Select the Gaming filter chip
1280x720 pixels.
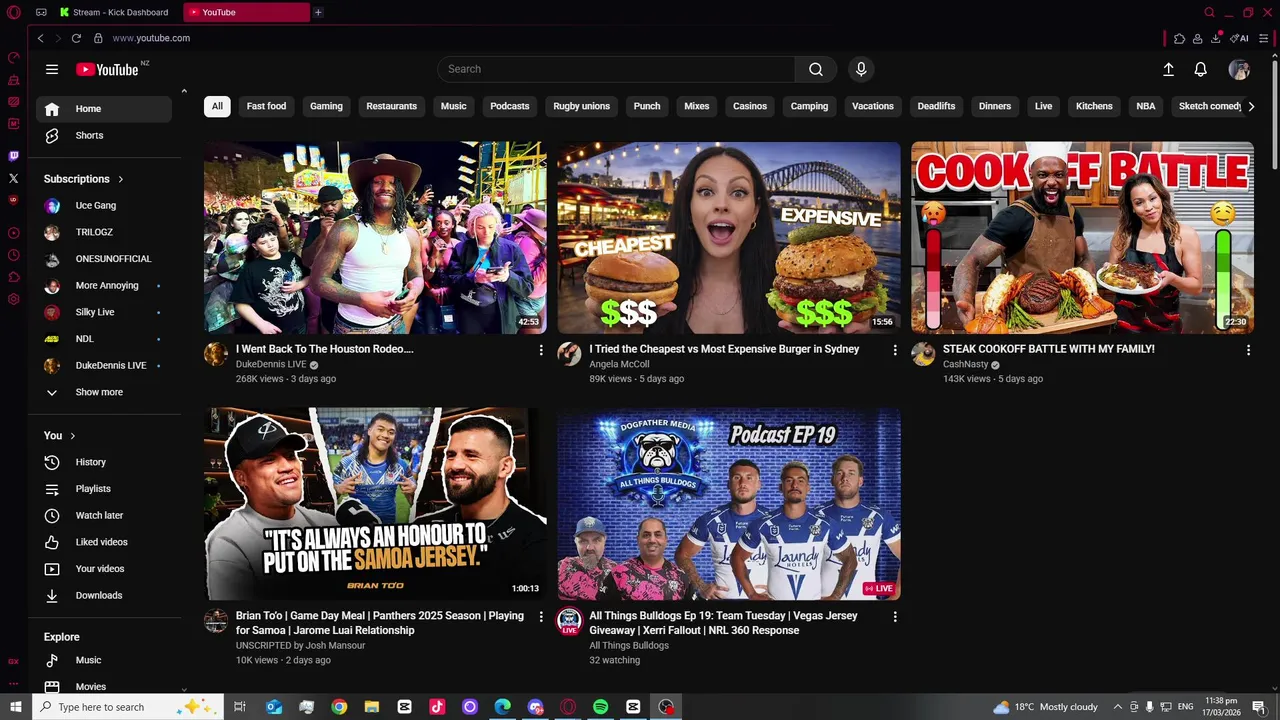[x=326, y=106]
